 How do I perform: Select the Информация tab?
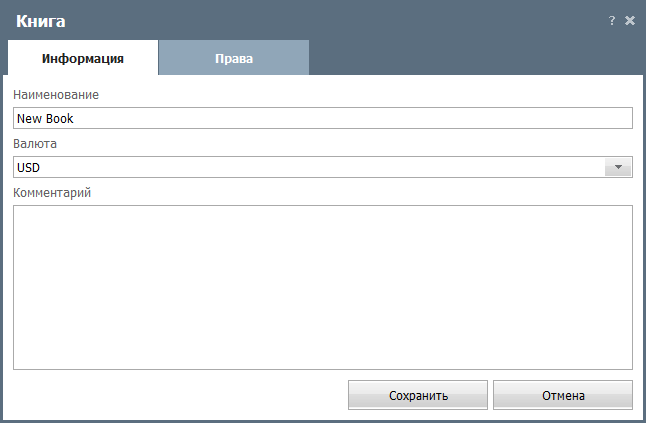83,58
